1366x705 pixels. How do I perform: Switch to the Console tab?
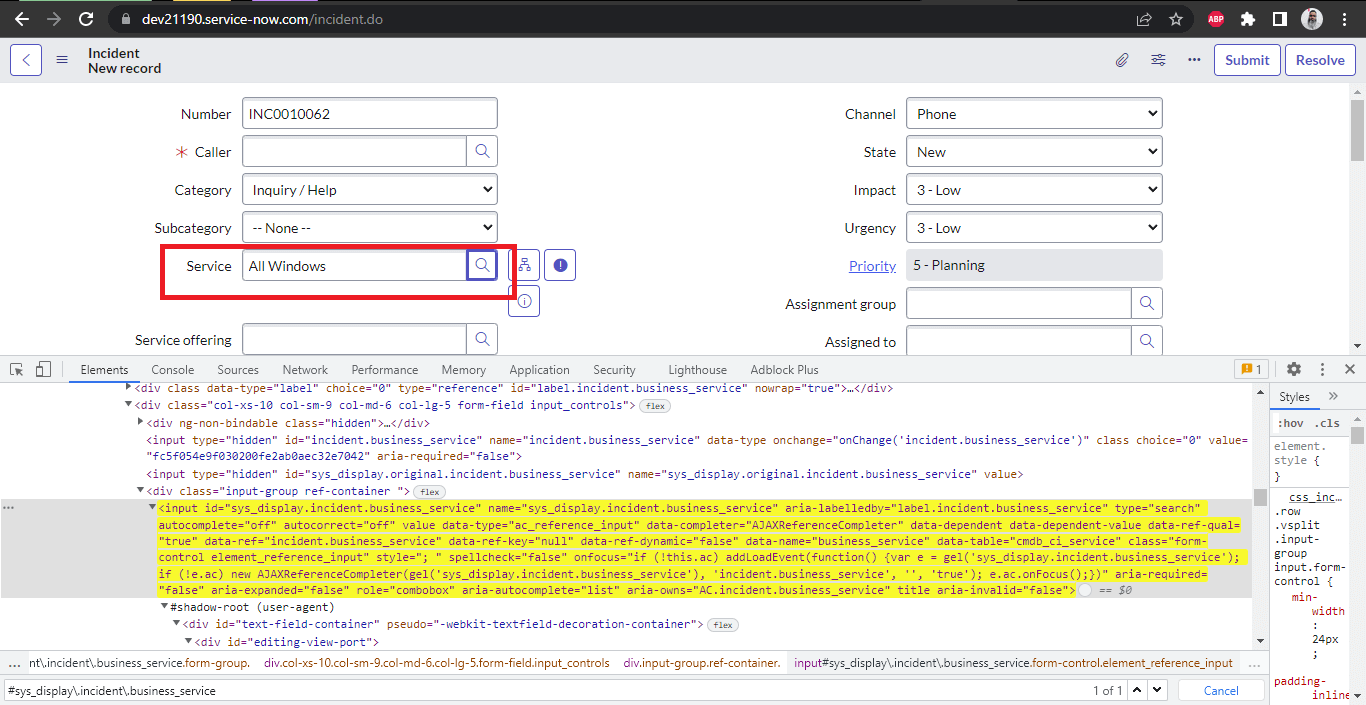point(172,369)
